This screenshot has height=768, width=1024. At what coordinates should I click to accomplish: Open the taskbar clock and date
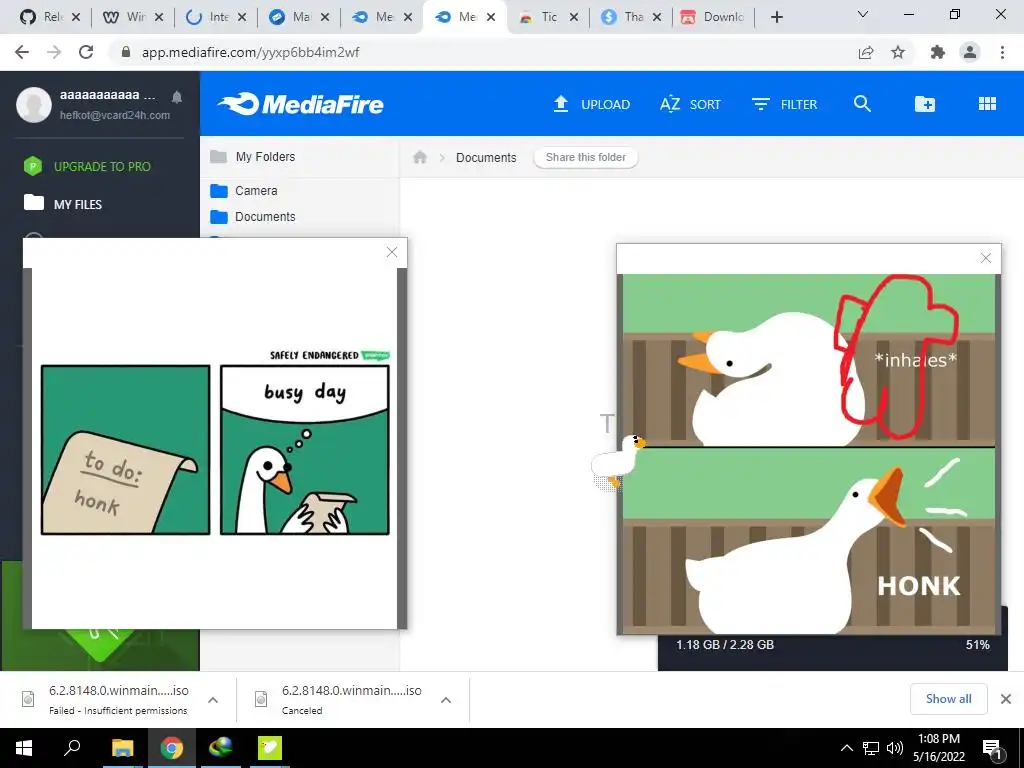939,748
